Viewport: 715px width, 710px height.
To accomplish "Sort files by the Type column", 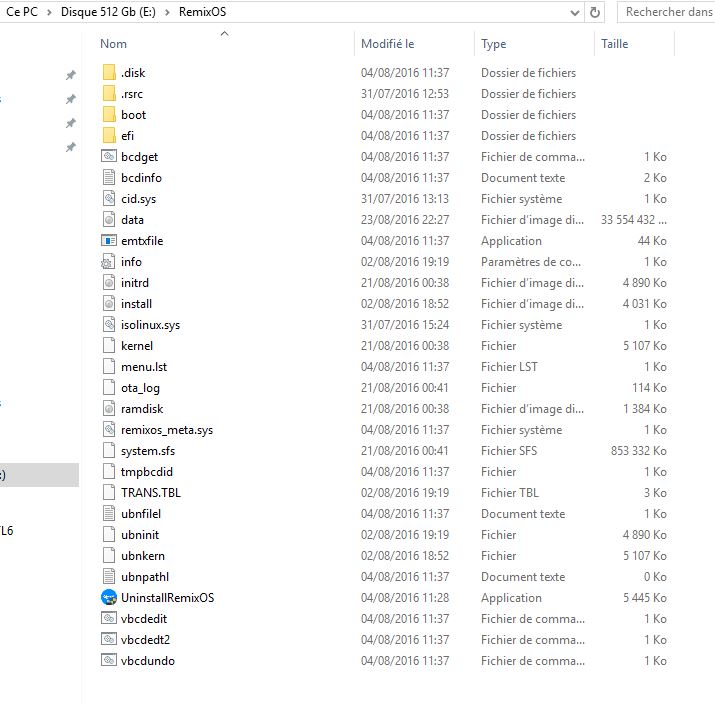I will click(493, 44).
